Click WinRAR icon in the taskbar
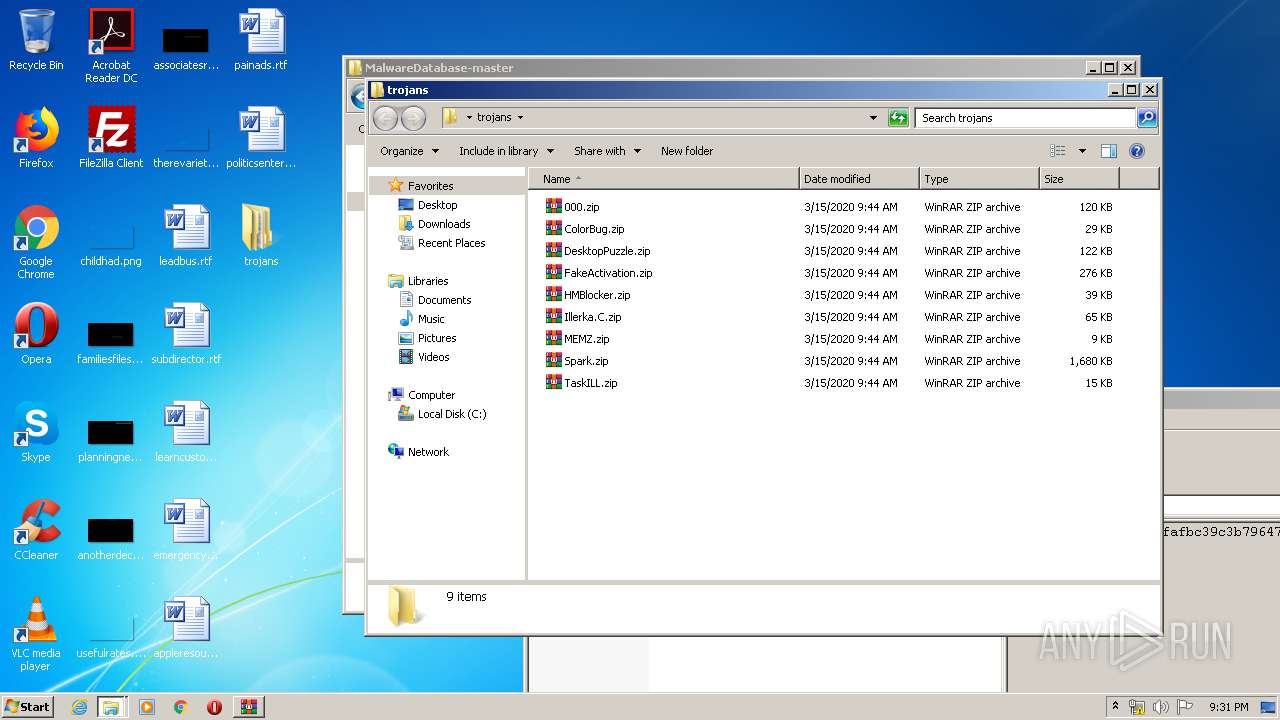The image size is (1280, 720). (x=248, y=707)
